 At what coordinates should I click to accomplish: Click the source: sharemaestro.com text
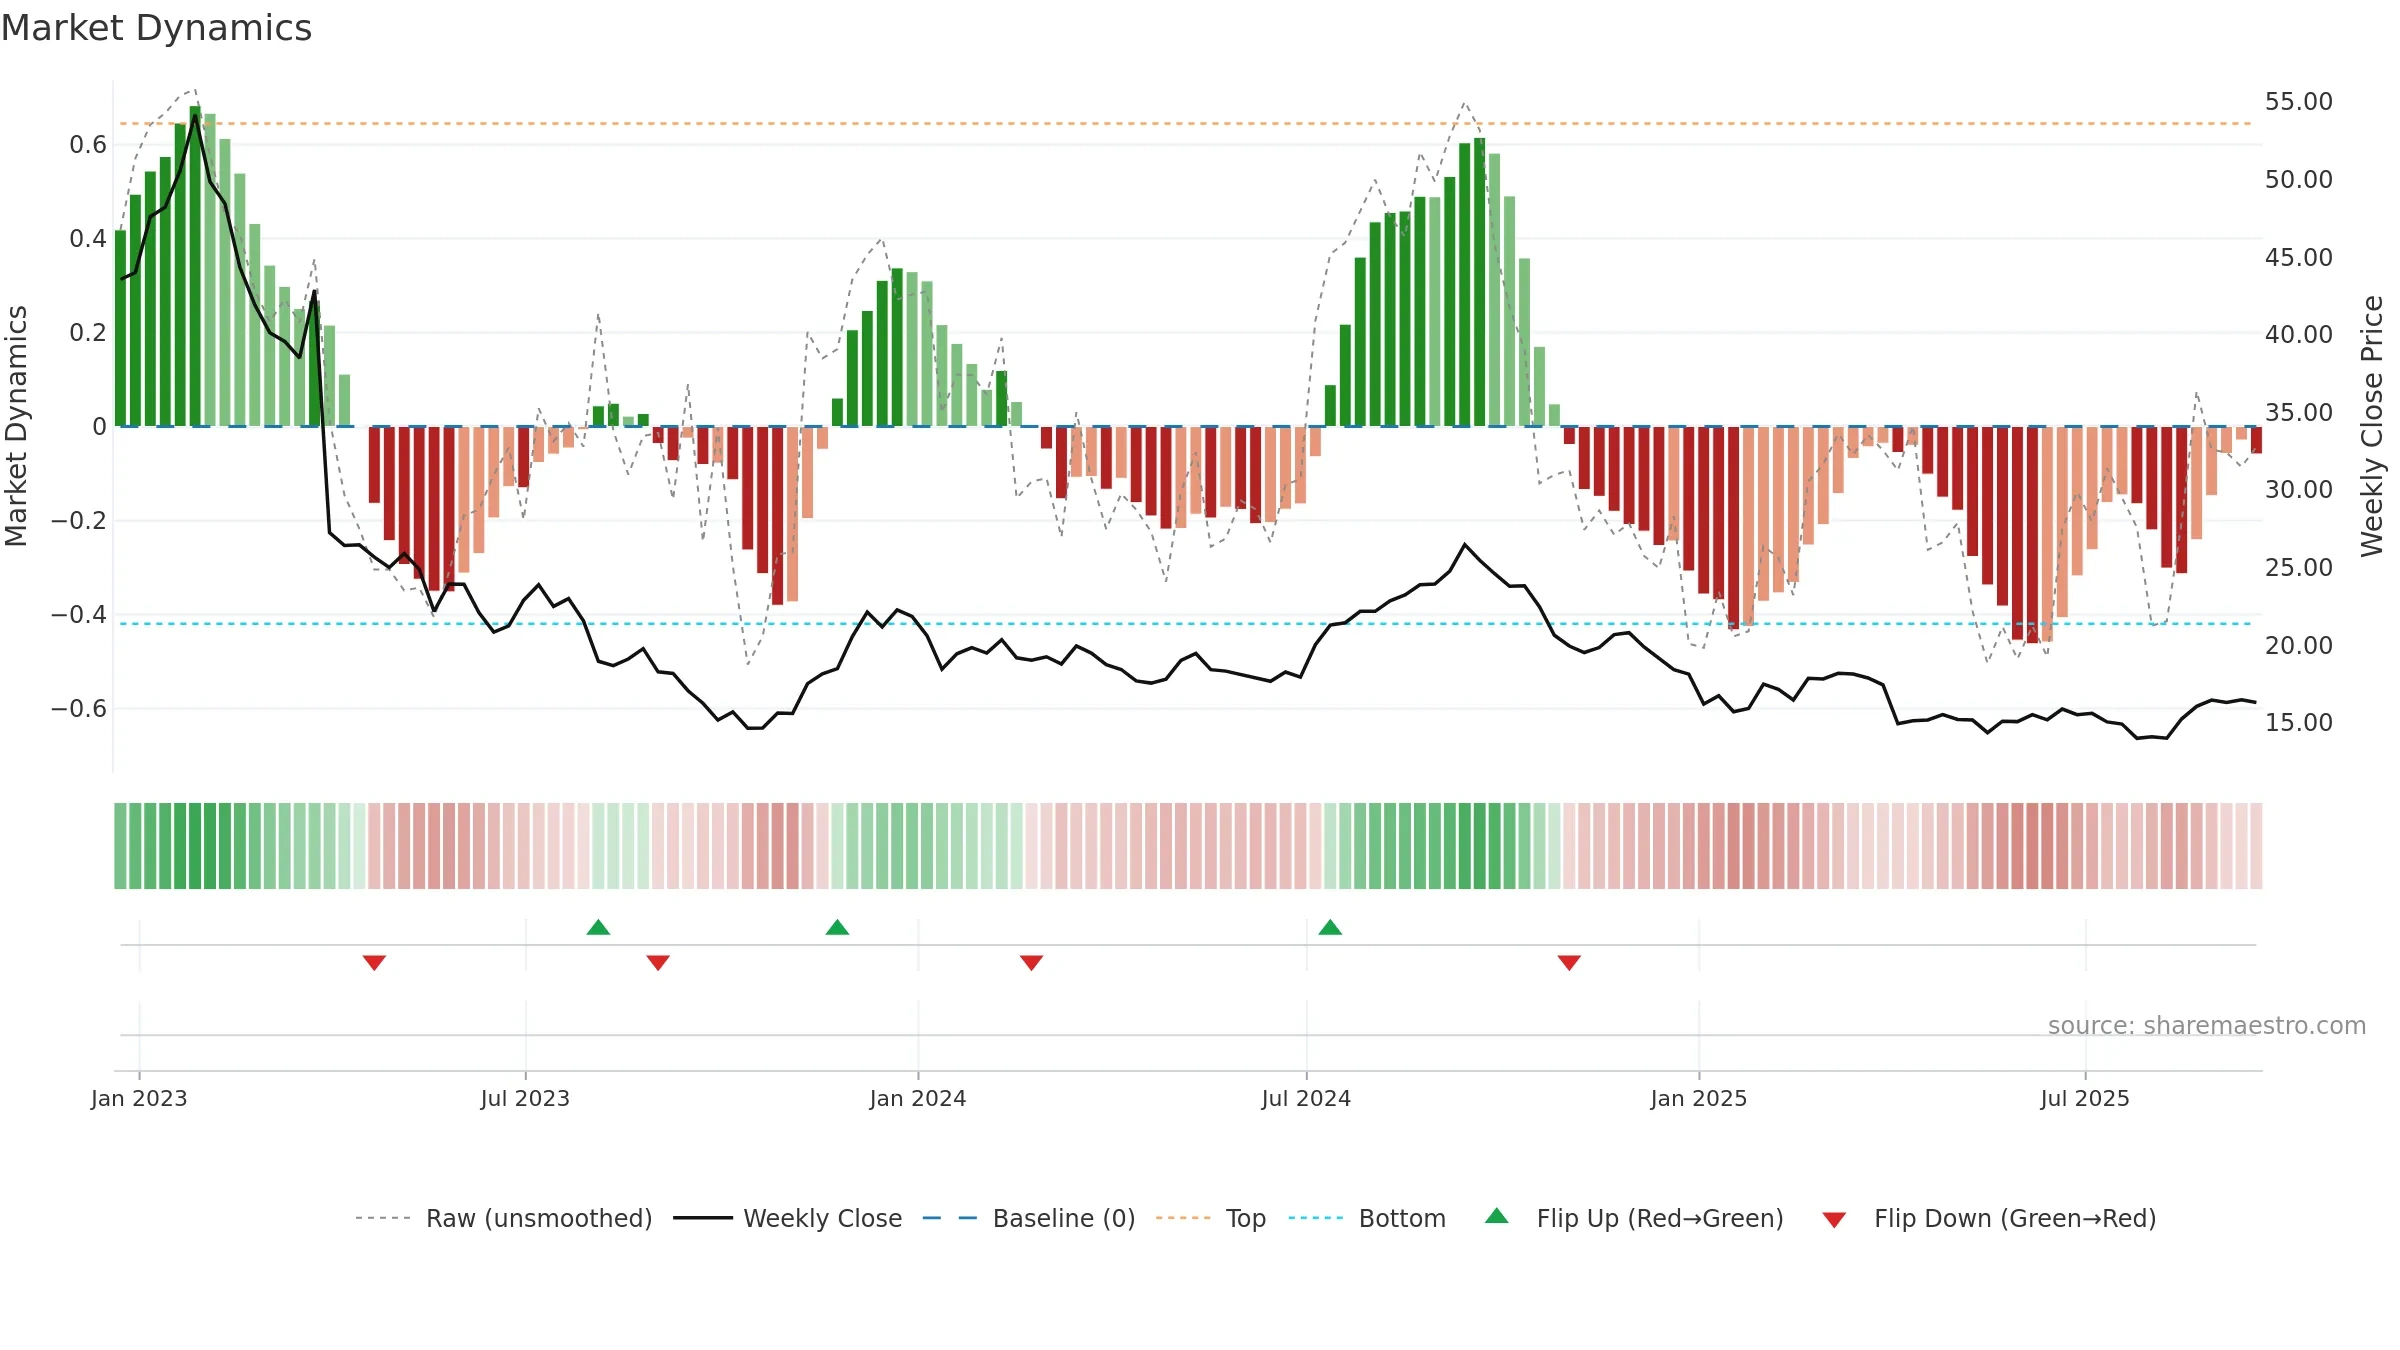pyautogui.click(x=2207, y=1025)
